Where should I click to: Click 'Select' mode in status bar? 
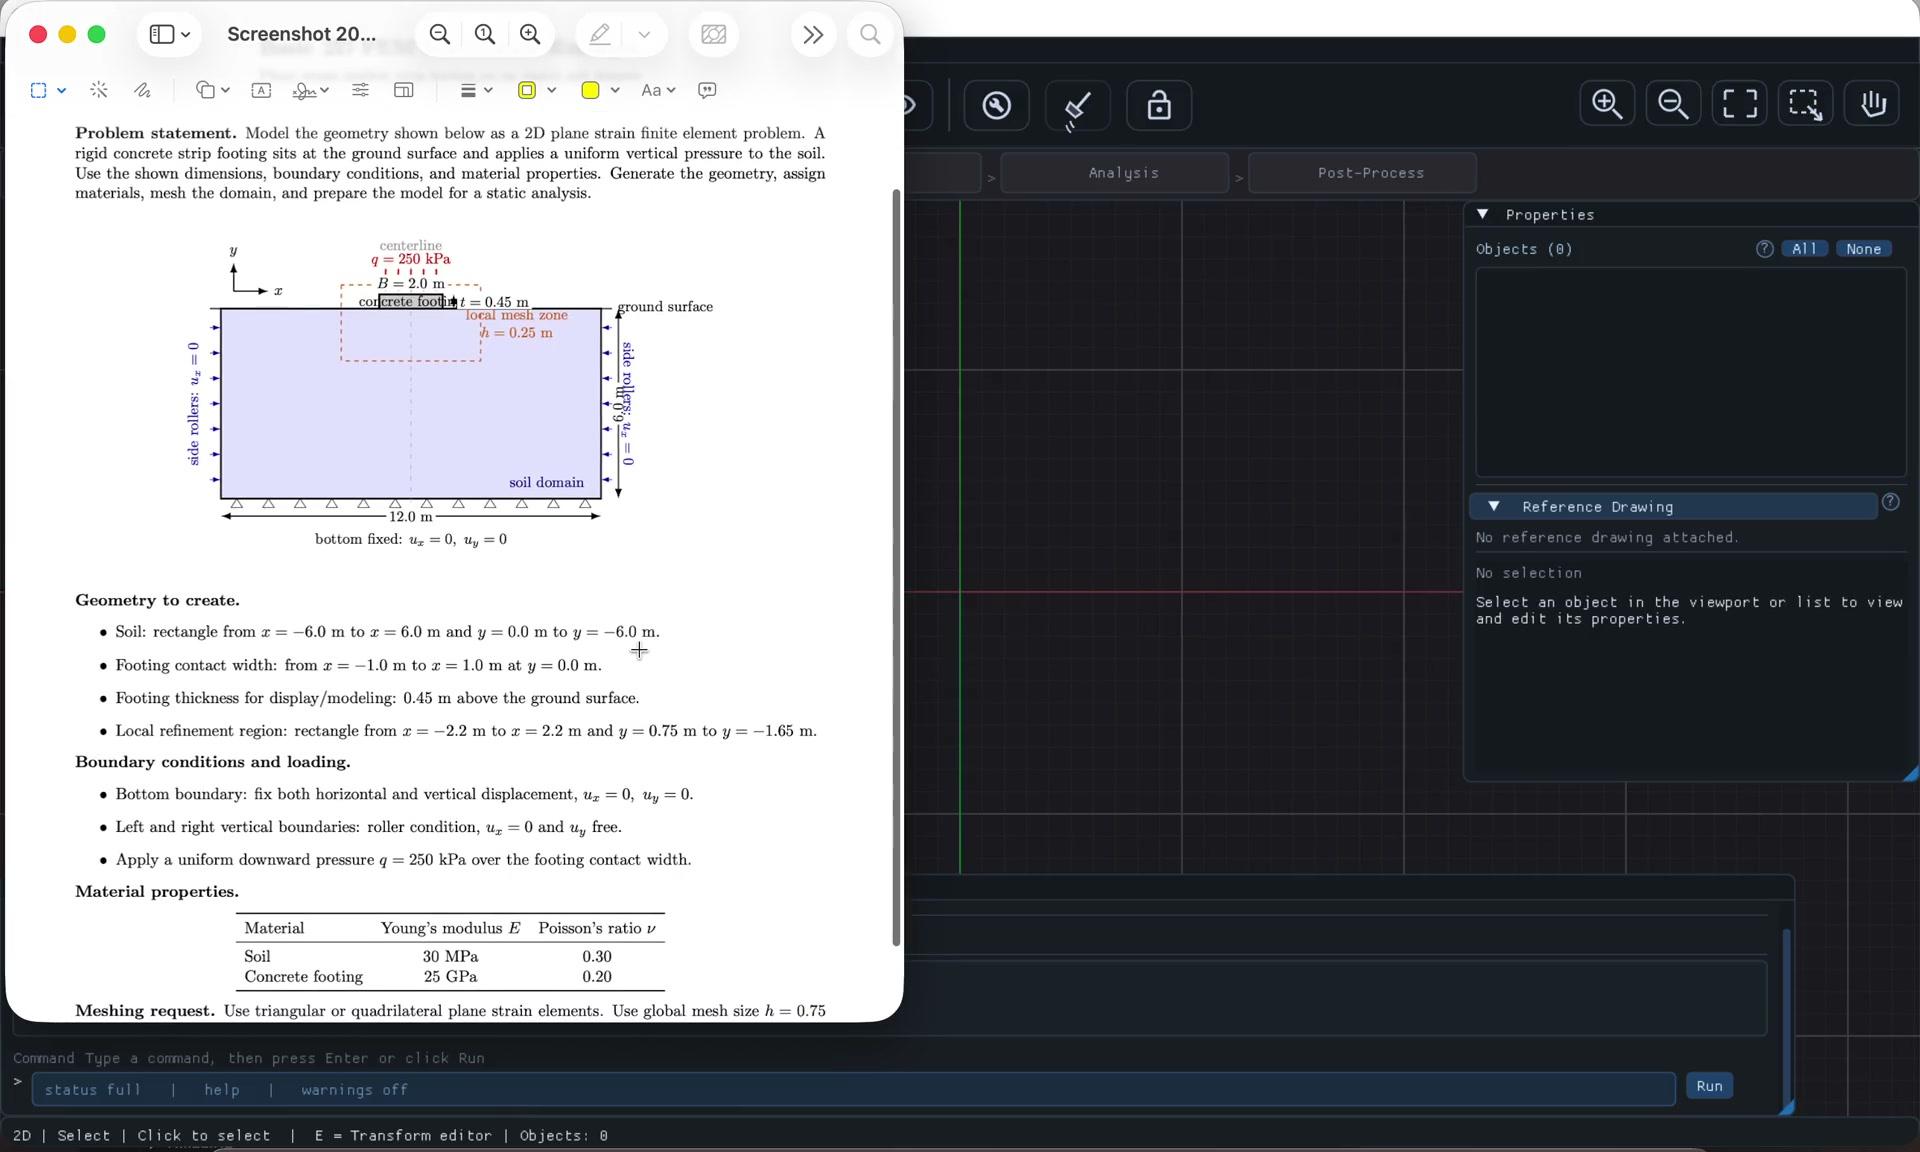coord(84,1135)
